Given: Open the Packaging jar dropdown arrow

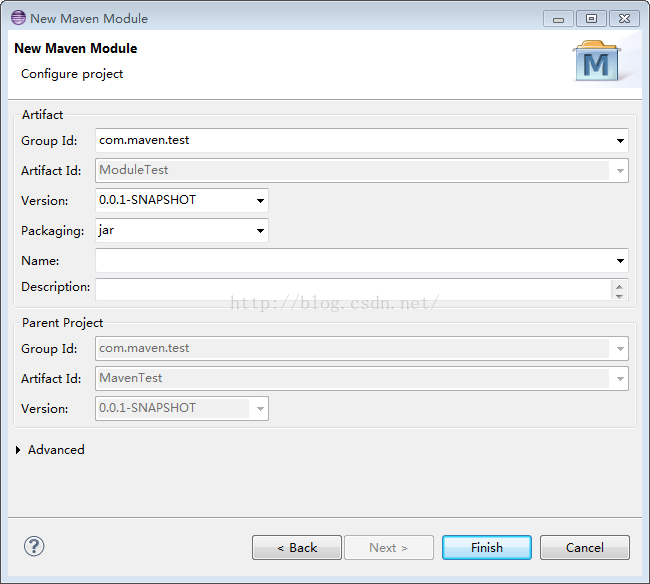Looking at the screenshot, I should pos(260,230).
